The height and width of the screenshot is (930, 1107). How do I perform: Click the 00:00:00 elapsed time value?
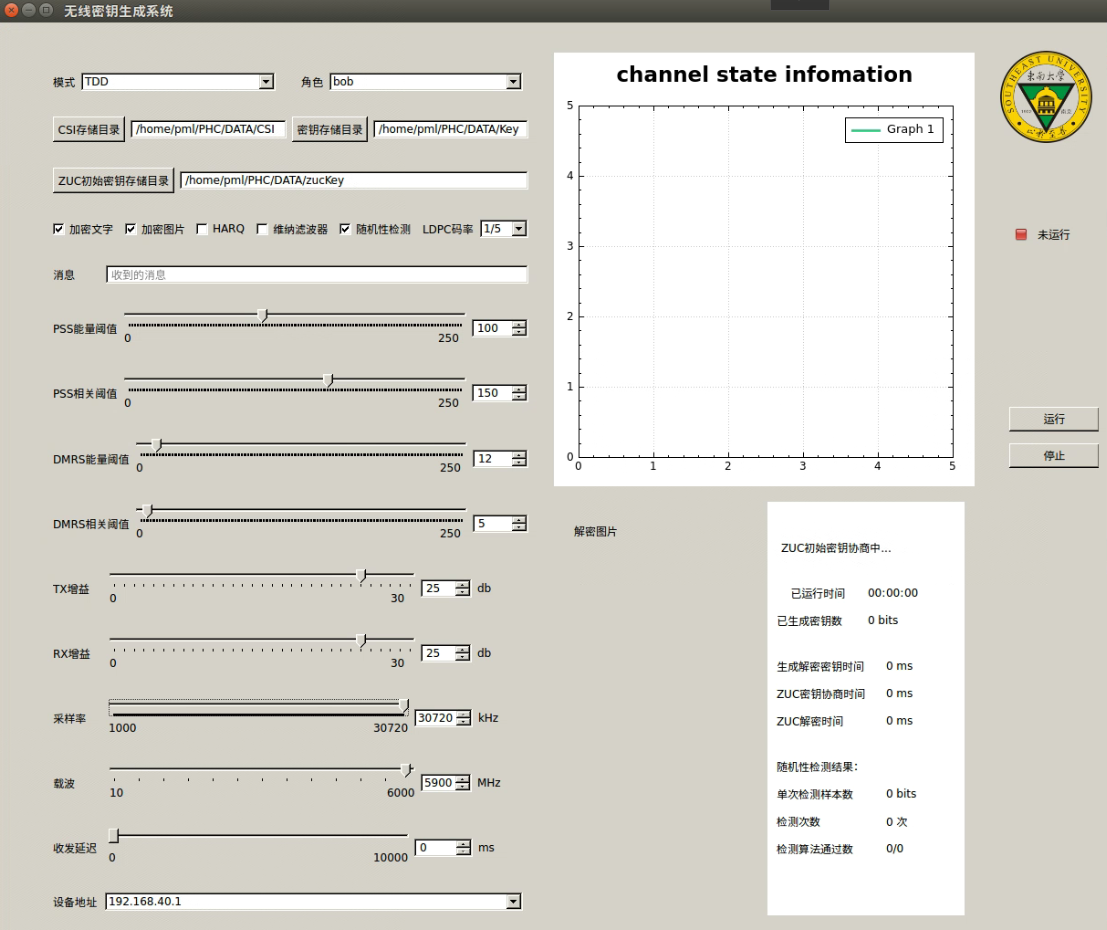pyautogui.click(x=892, y=593)
